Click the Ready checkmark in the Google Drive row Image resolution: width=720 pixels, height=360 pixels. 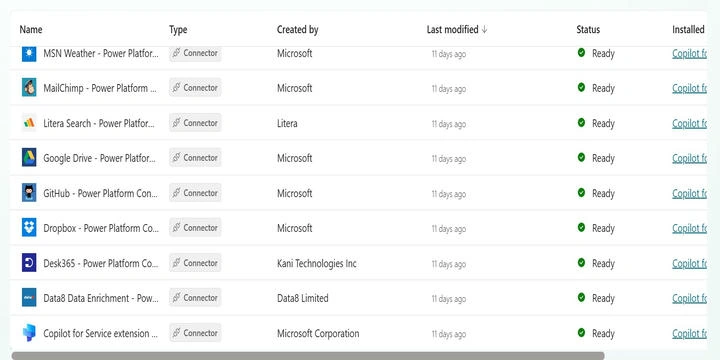pos(581,158)
